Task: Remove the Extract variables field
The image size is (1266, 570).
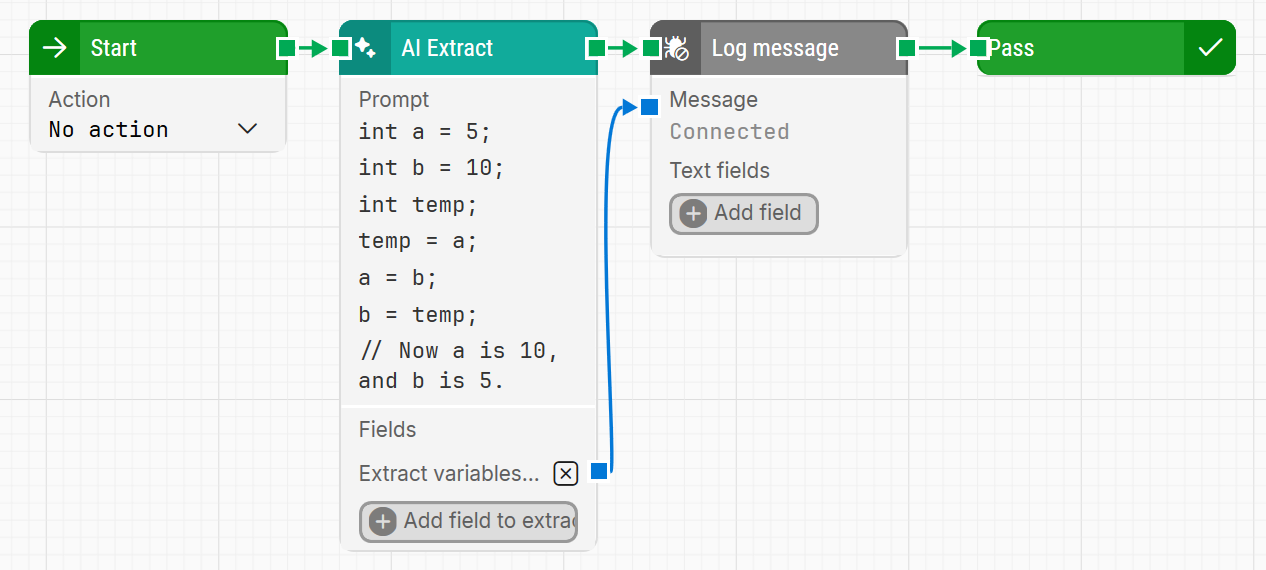Action: [x=566, y=473]
